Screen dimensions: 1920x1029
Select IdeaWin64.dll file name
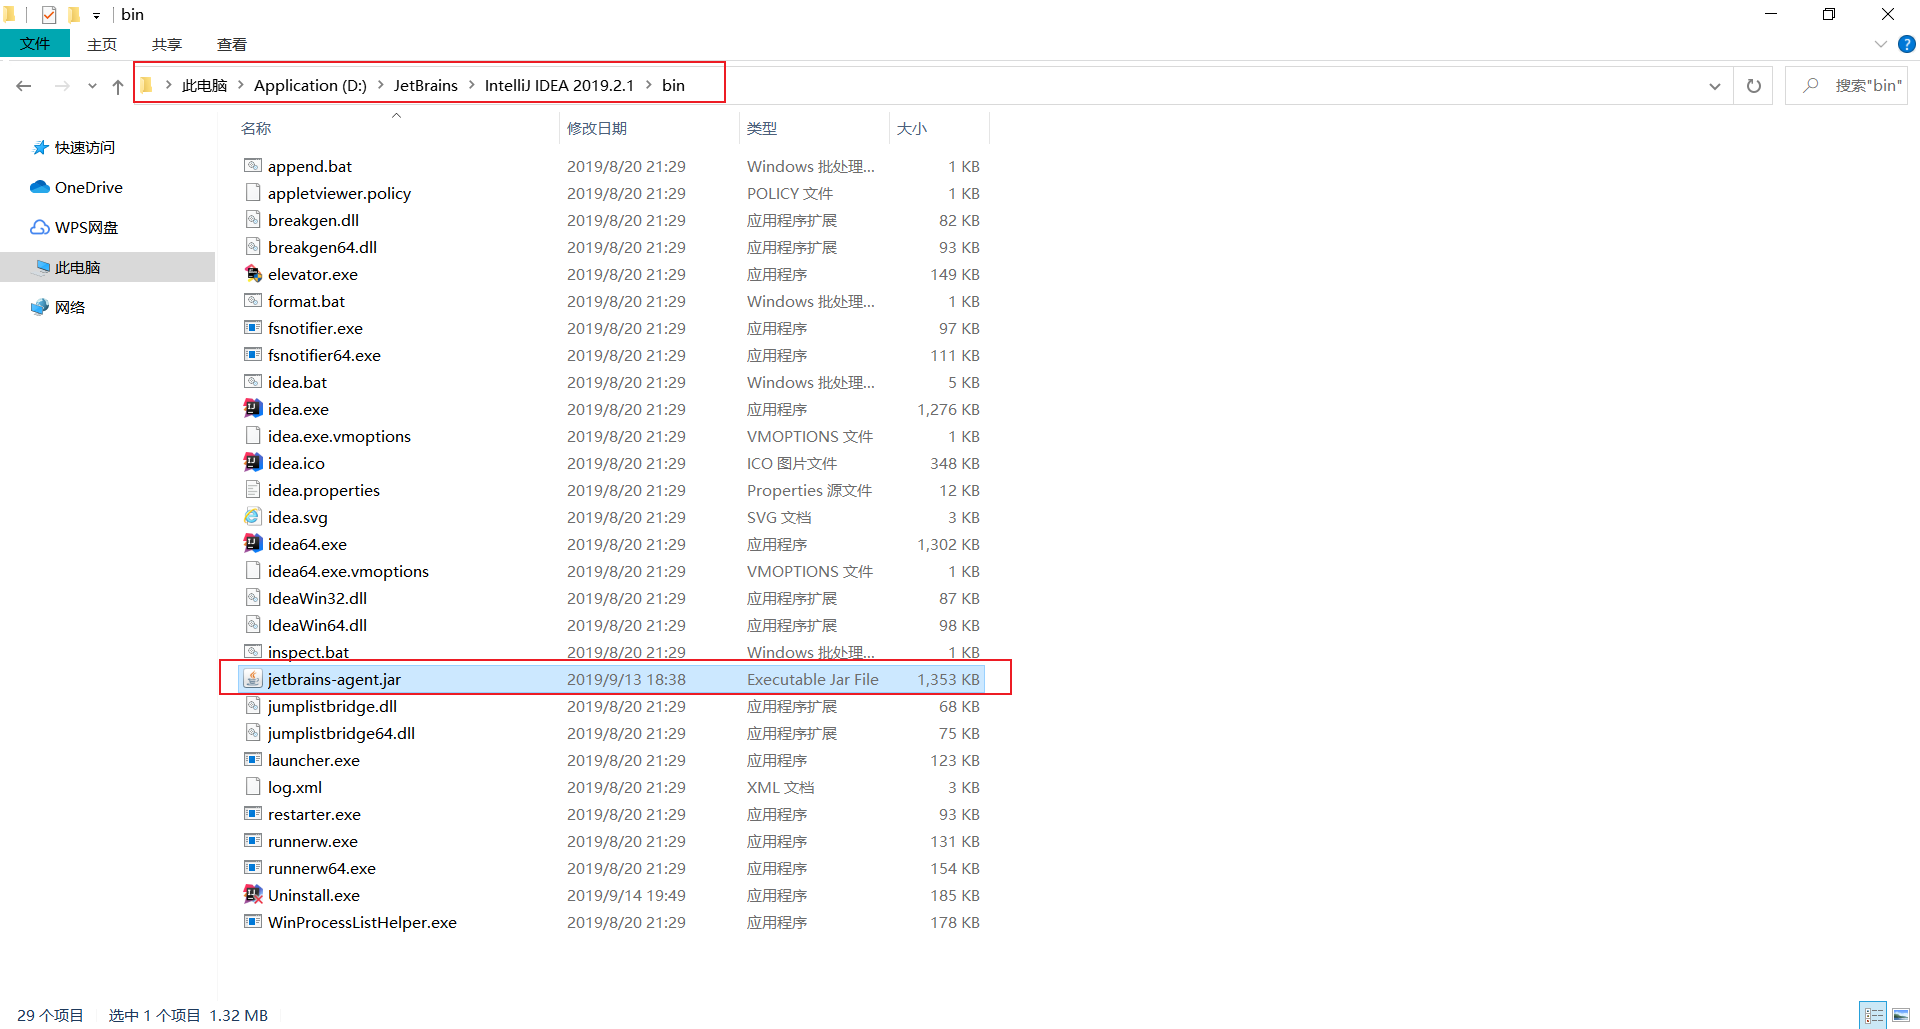click(317, 625)
